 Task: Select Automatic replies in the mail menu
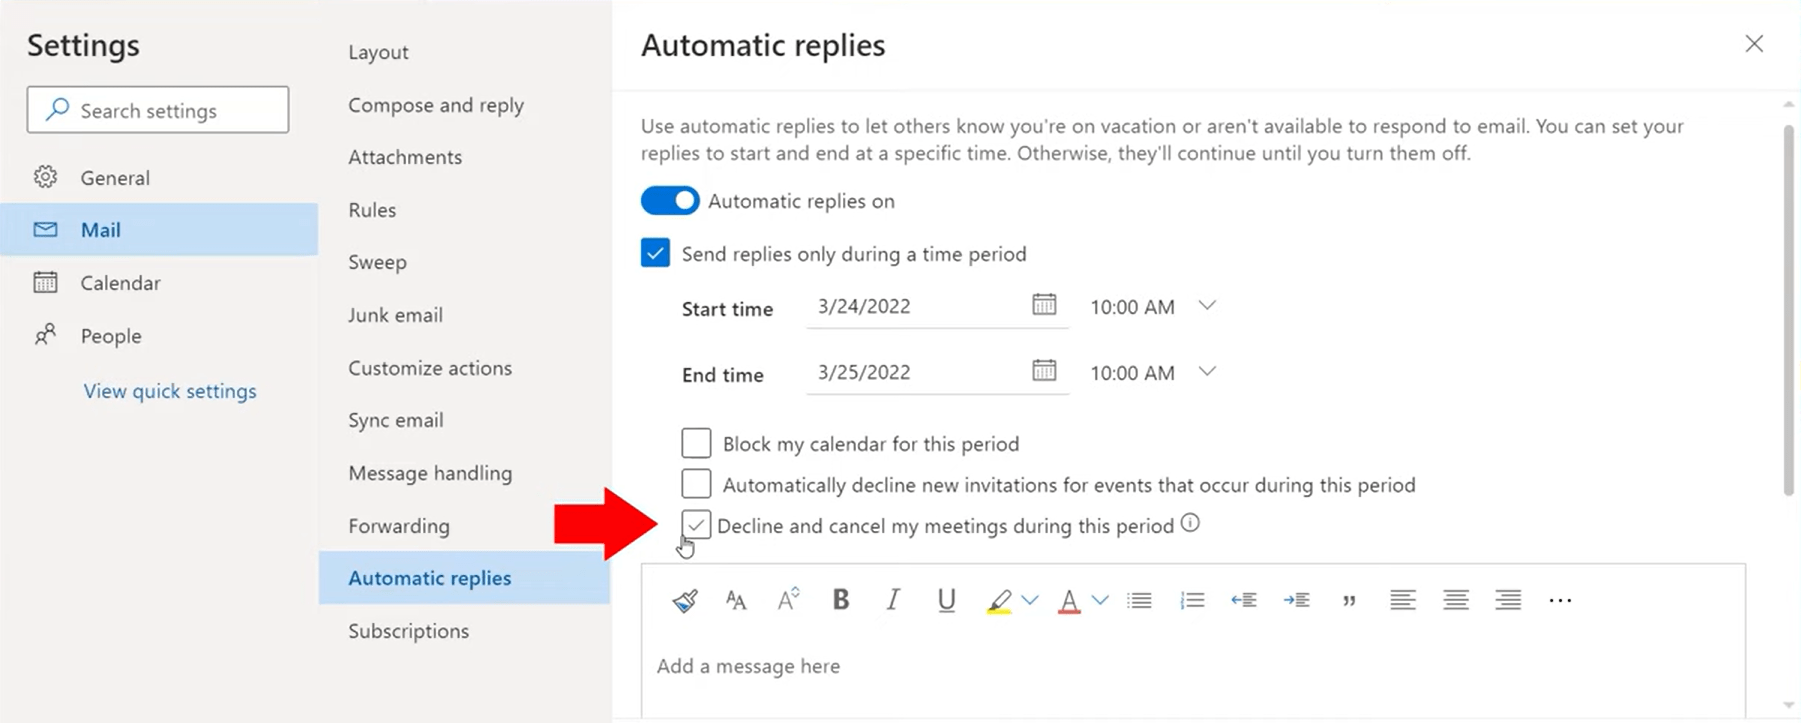click(x=464, y=578)
